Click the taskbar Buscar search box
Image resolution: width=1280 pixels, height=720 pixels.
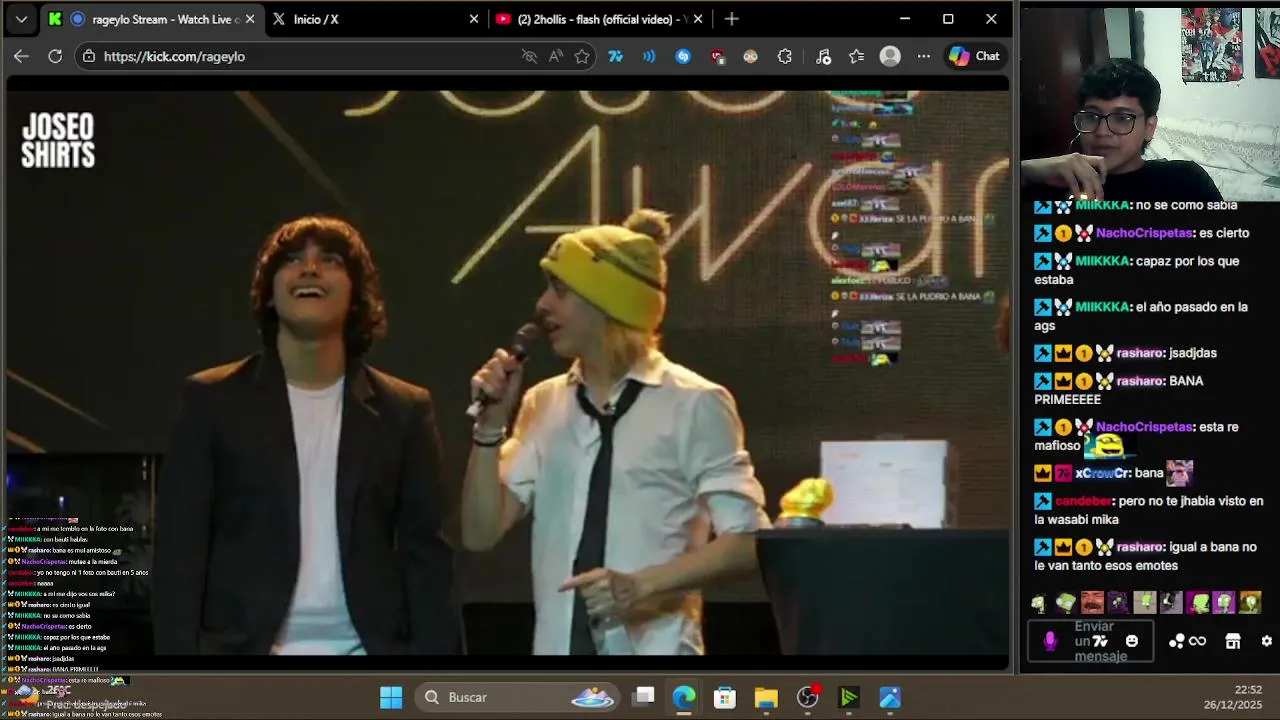tap(515, 697)
